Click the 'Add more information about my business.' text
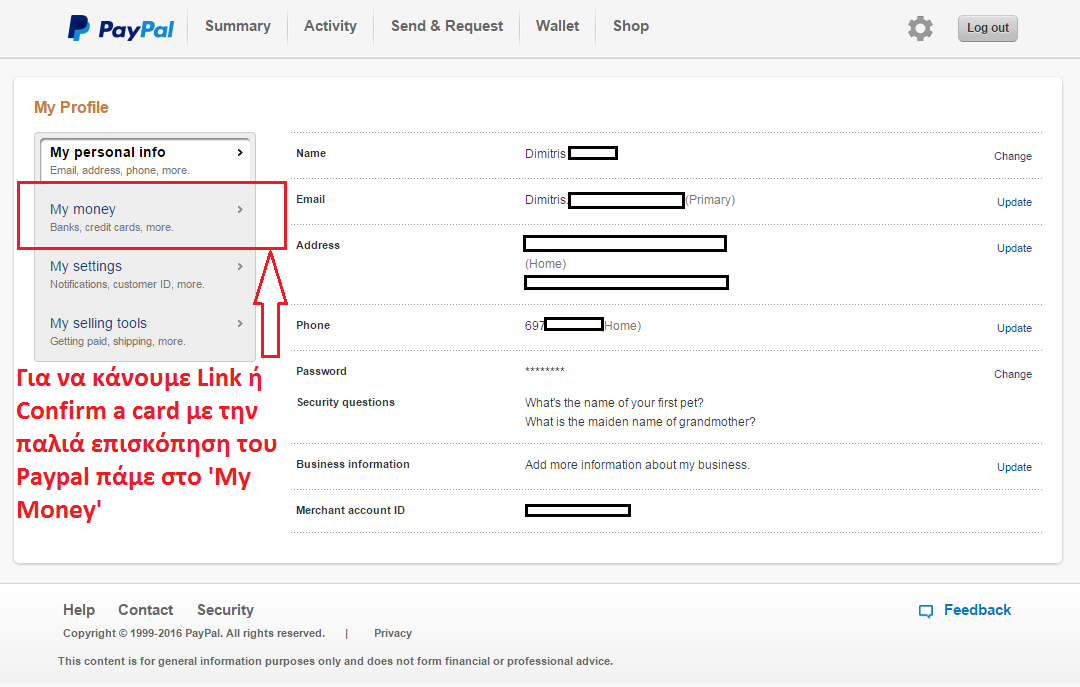Viewport: 1080px width, 687px height. pyautogui.click(x=637, y=465)
